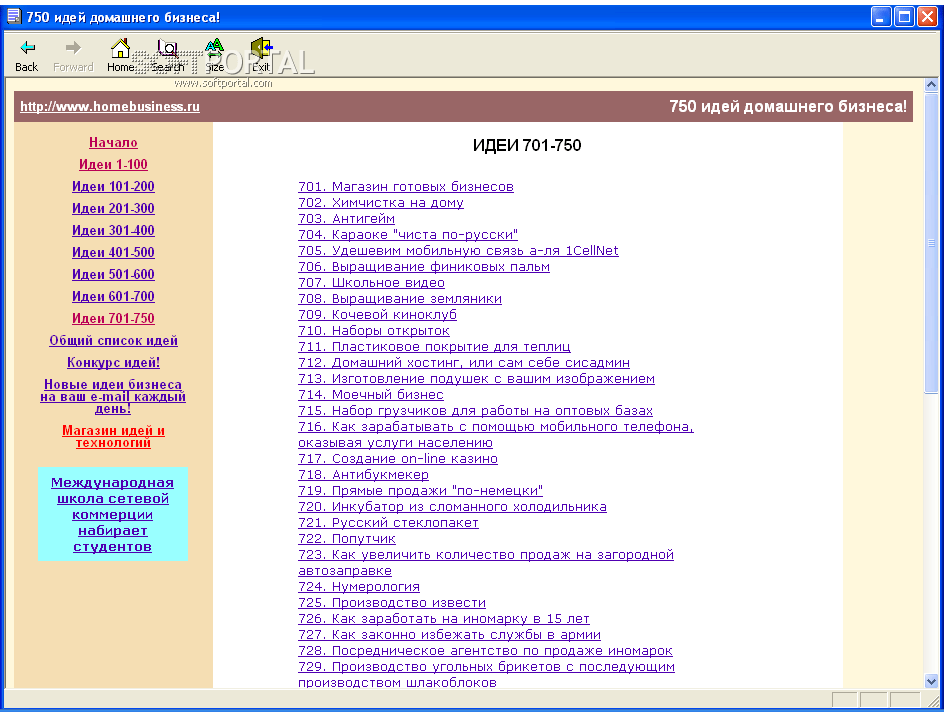Open idea 705 Удешевим мобильную связь
The image size is (944, 712).
point(458,250)
